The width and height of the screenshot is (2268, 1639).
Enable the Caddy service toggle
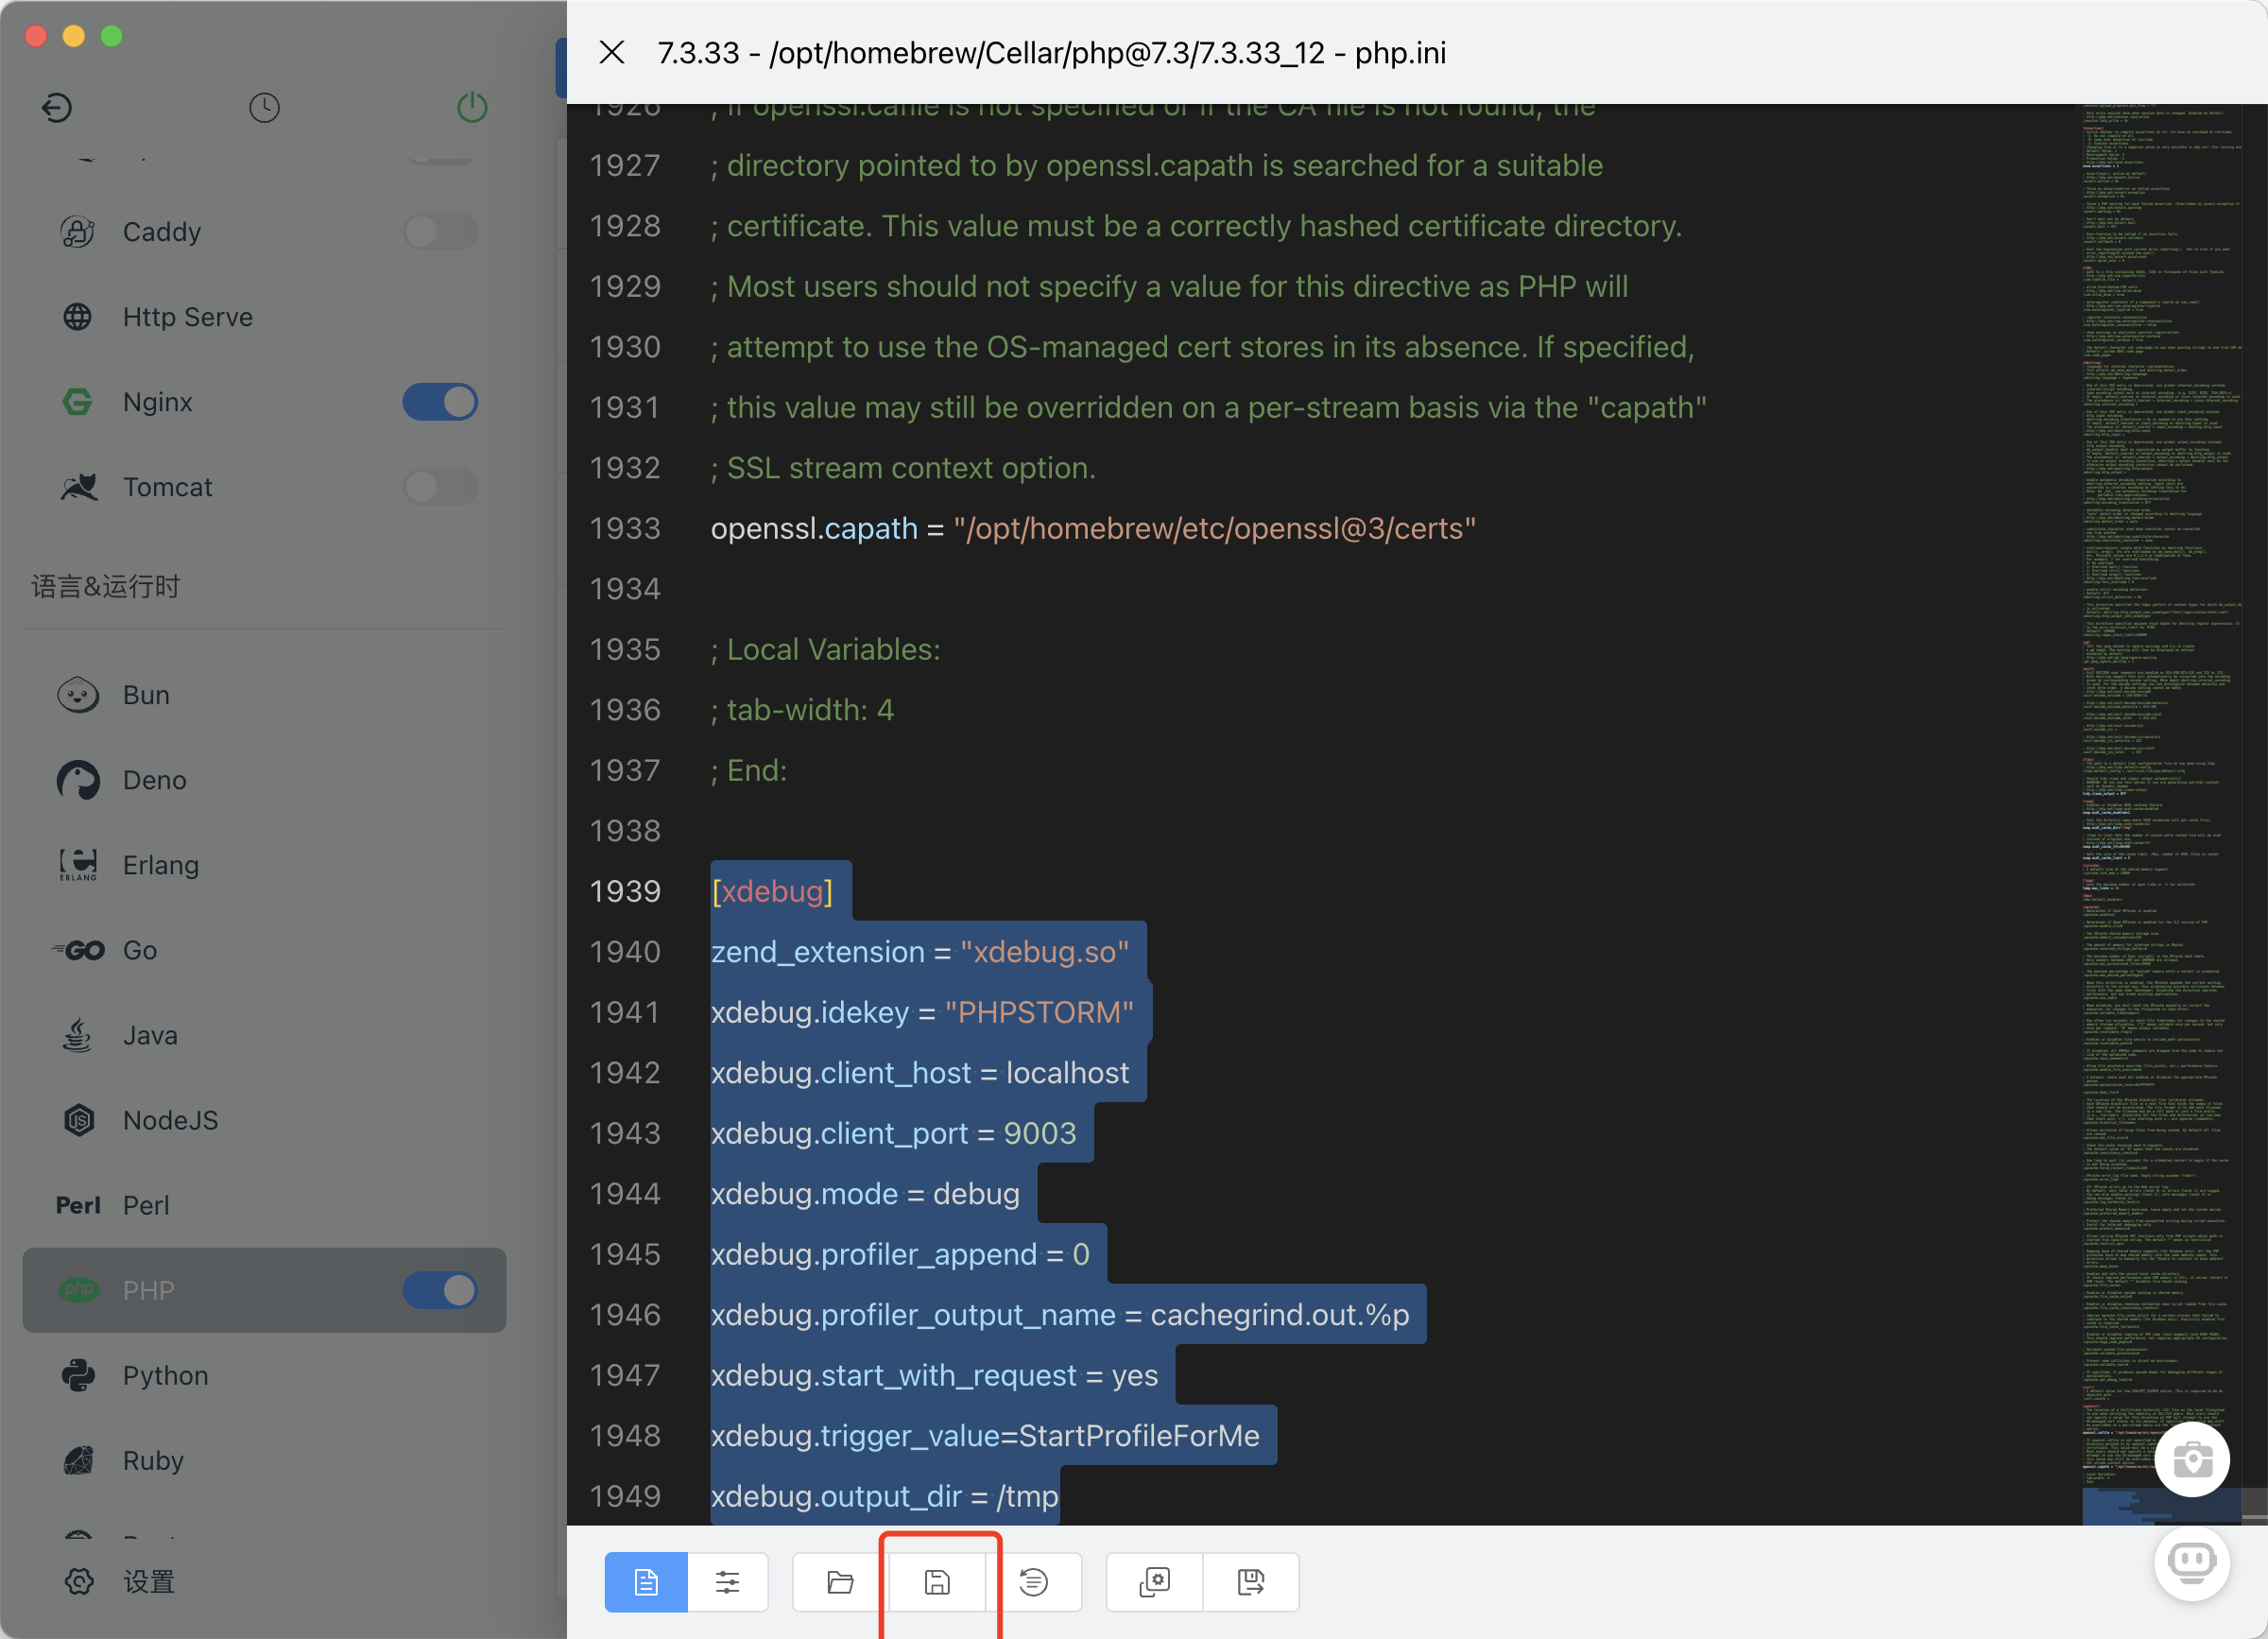(x=440, y=232)
